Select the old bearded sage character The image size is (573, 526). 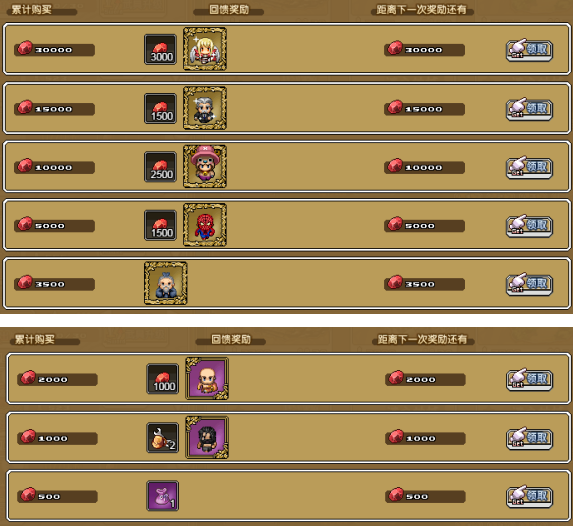166,283
